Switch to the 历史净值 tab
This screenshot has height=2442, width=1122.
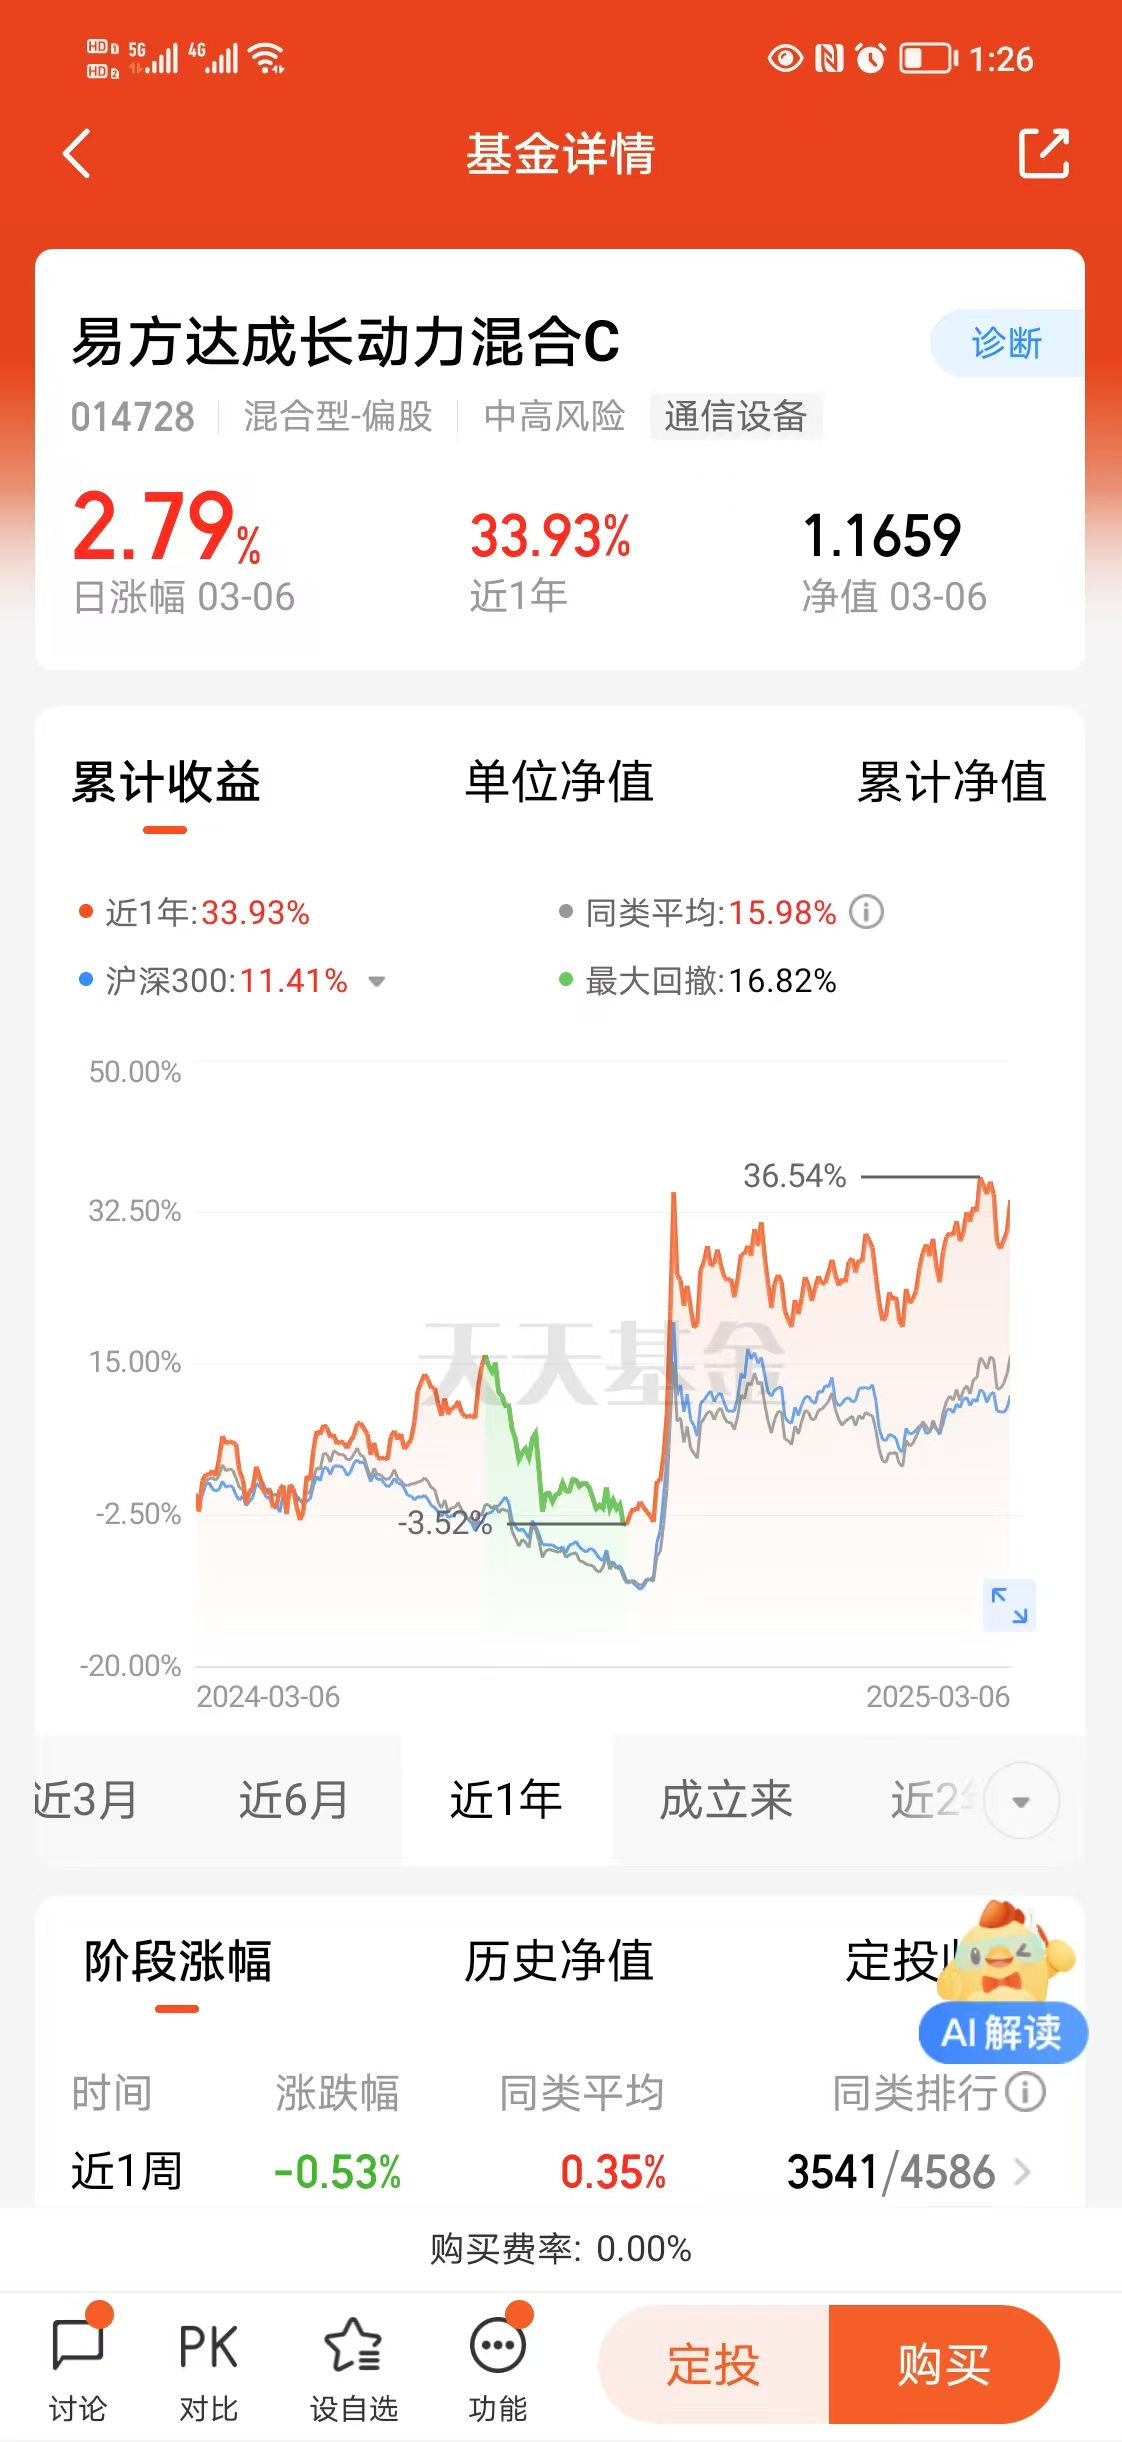[559, 1961]
